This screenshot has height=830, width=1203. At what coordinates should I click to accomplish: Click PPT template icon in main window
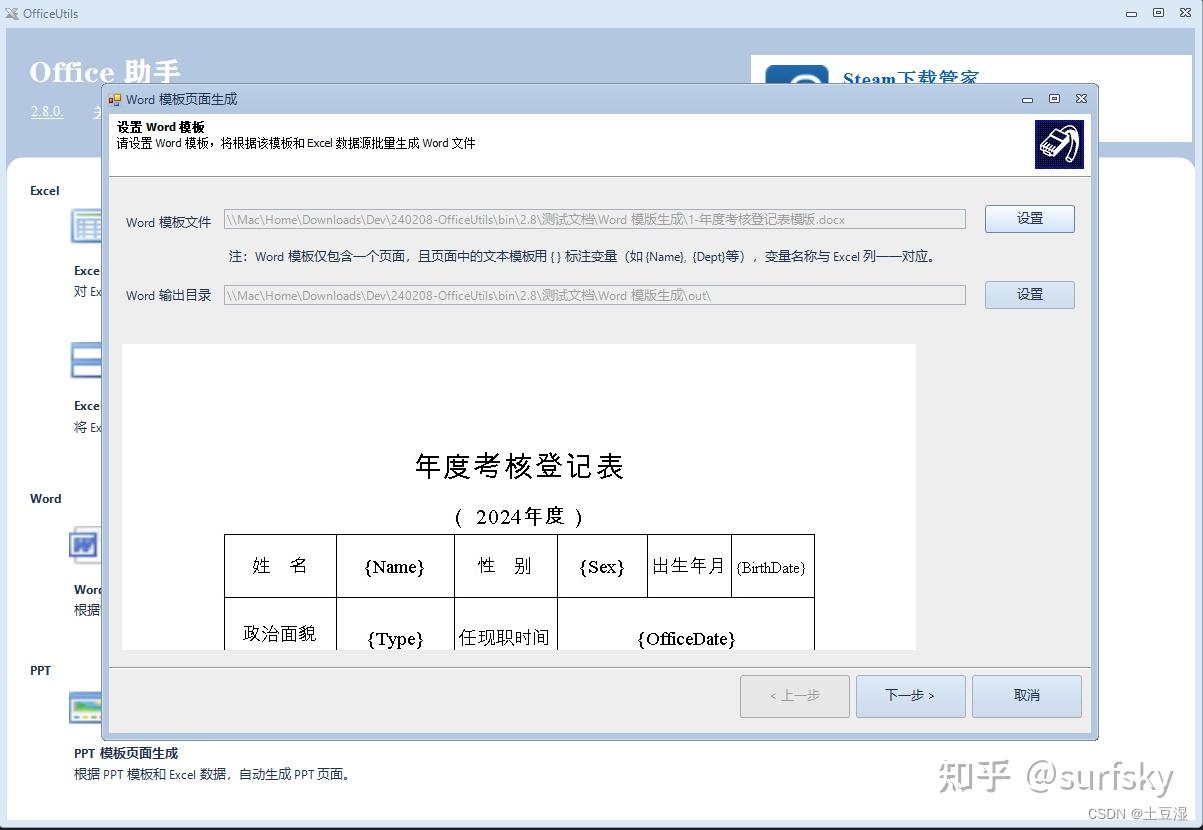click(86, 707)
